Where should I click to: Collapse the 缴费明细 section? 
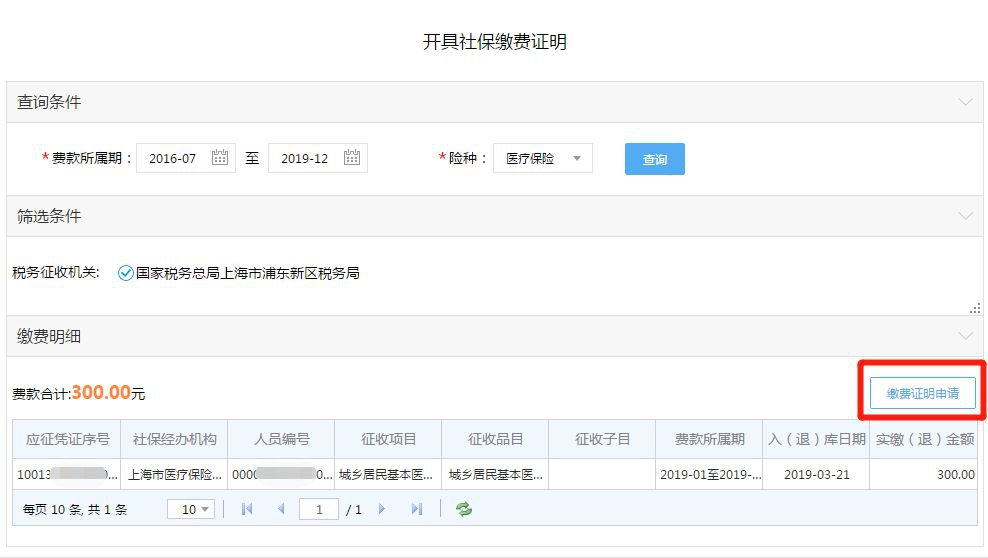pyautogui.click(x=965, y=337)
